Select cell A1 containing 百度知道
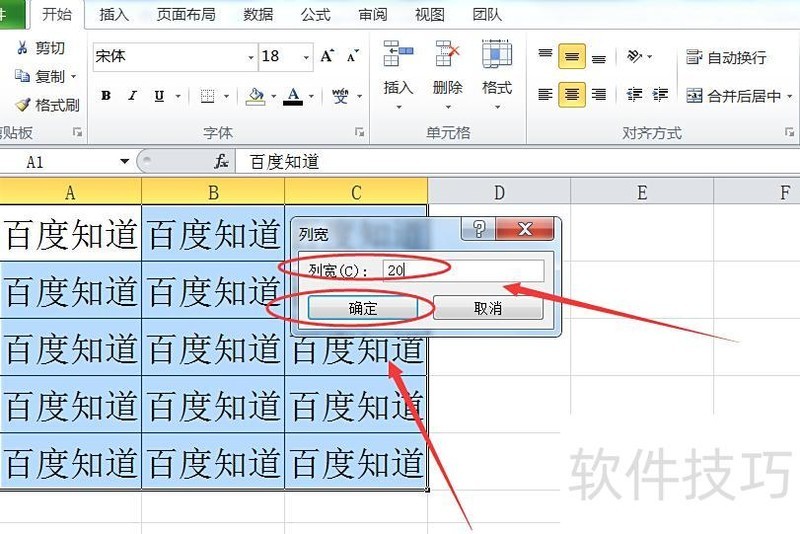 pos(70,234)
